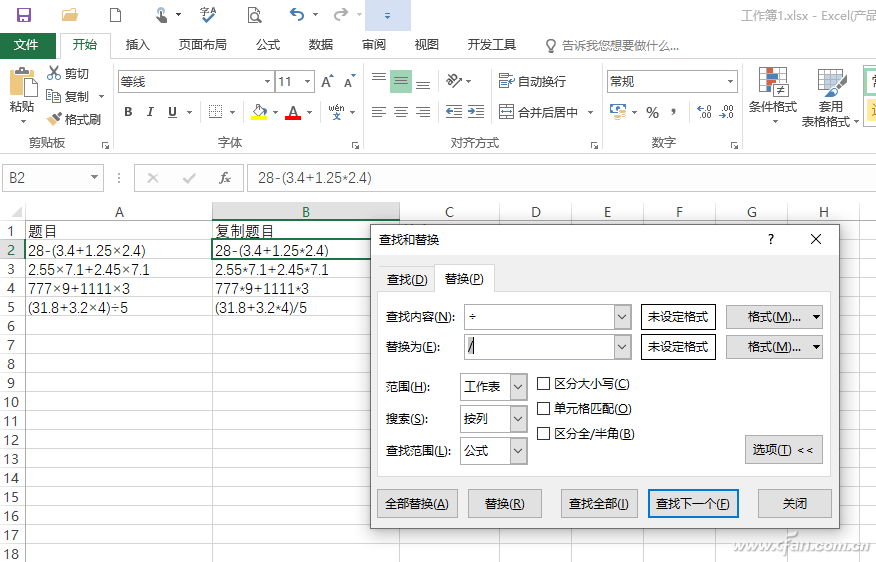The image size is (876, 562).
Task: Expand the Replace with history dropdown
Action: tap(622, 347)
